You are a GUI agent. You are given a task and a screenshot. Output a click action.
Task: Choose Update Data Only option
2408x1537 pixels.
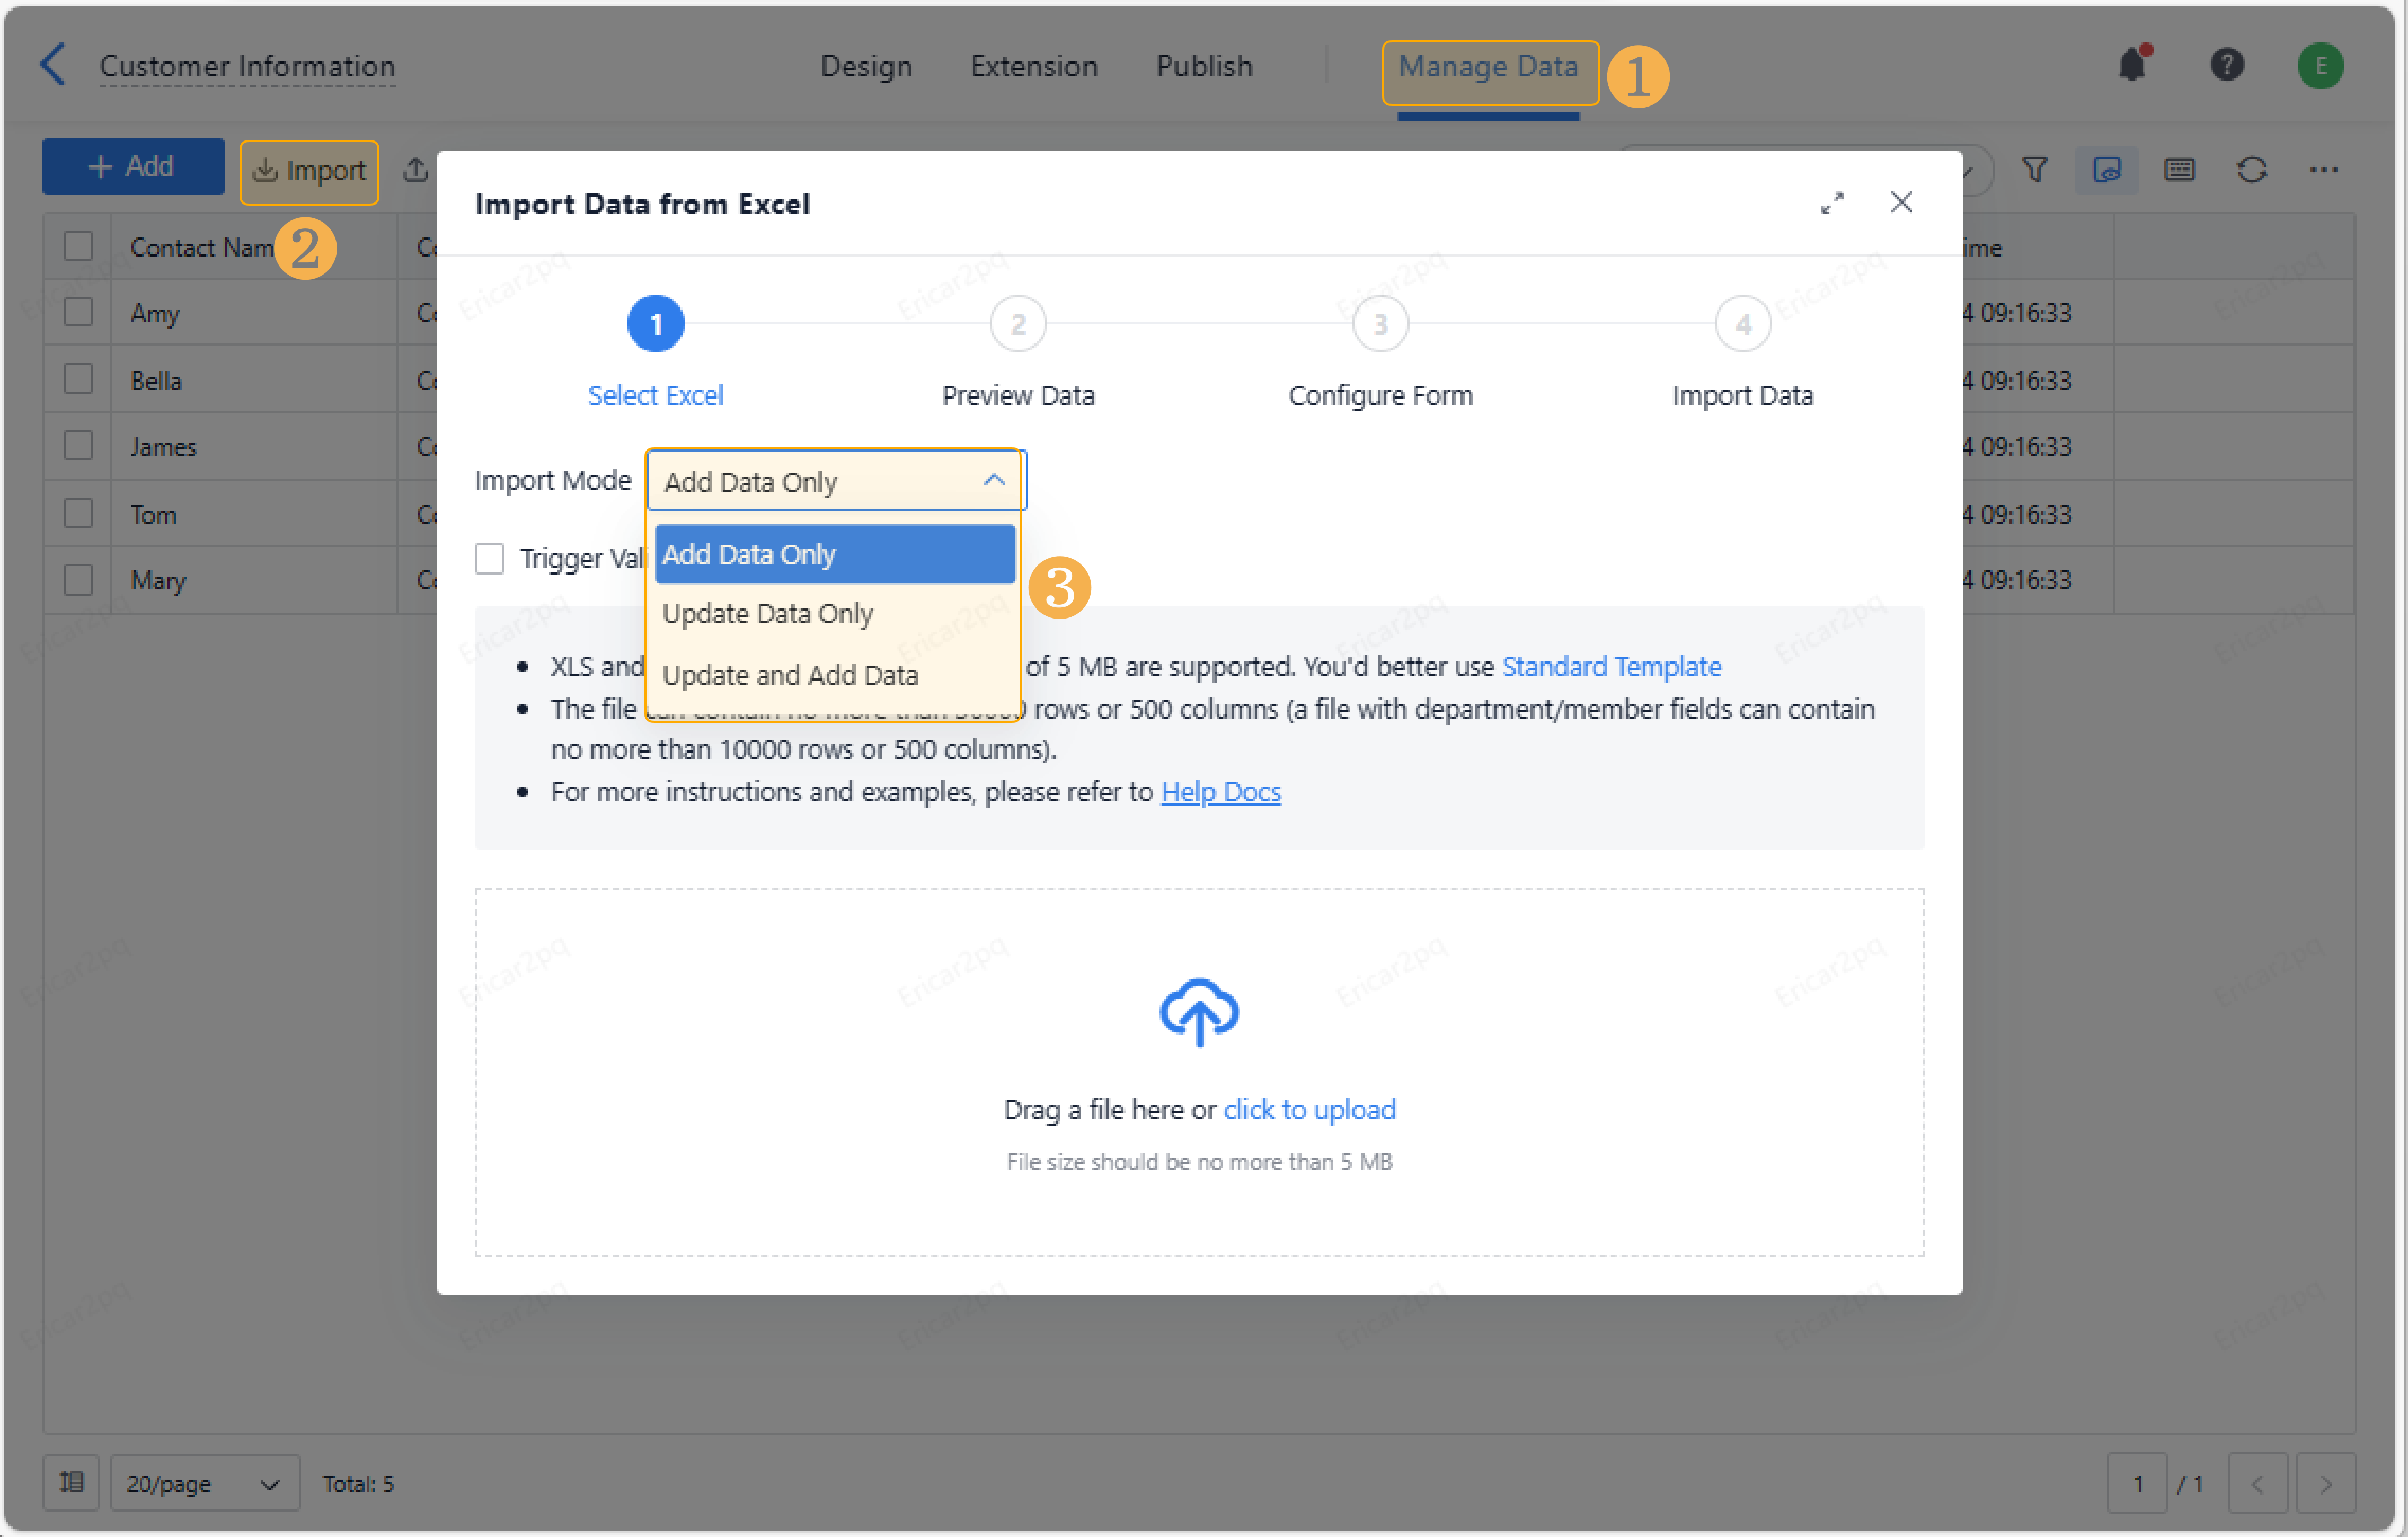click(767, 614)
